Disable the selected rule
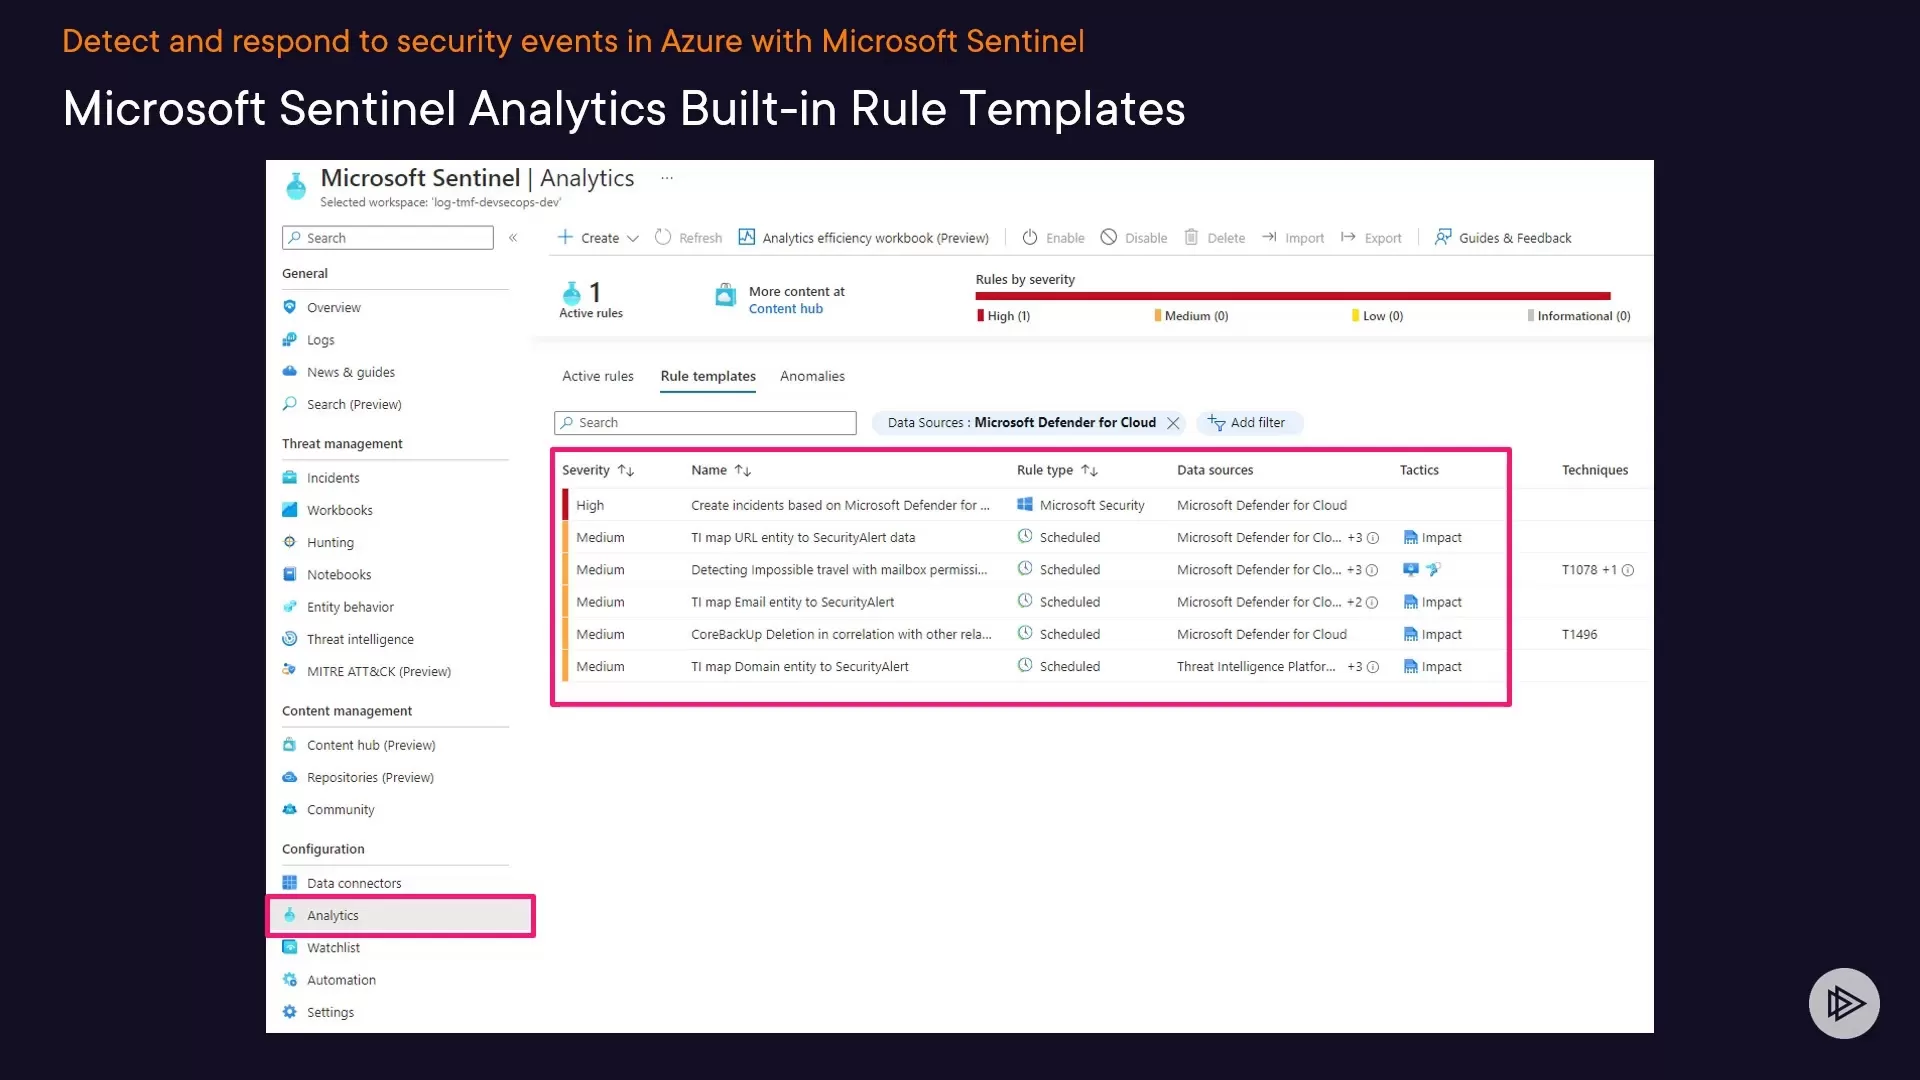This screenshot has height=1080, width=1920. click(x=1133, y=237)
